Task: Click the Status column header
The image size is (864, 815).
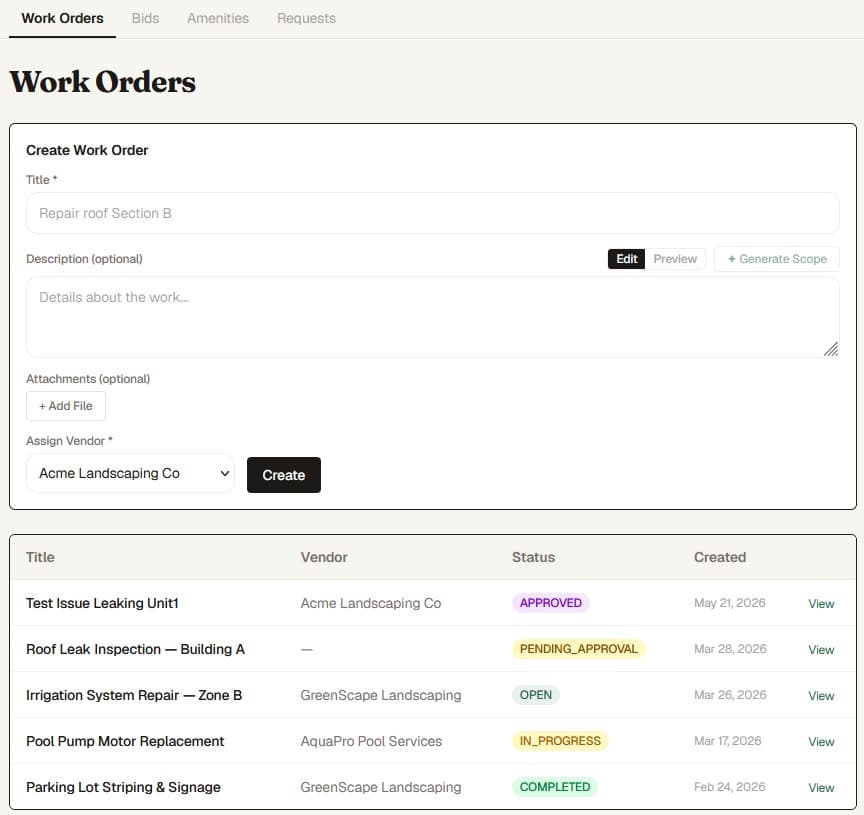Action: (533, 557)
